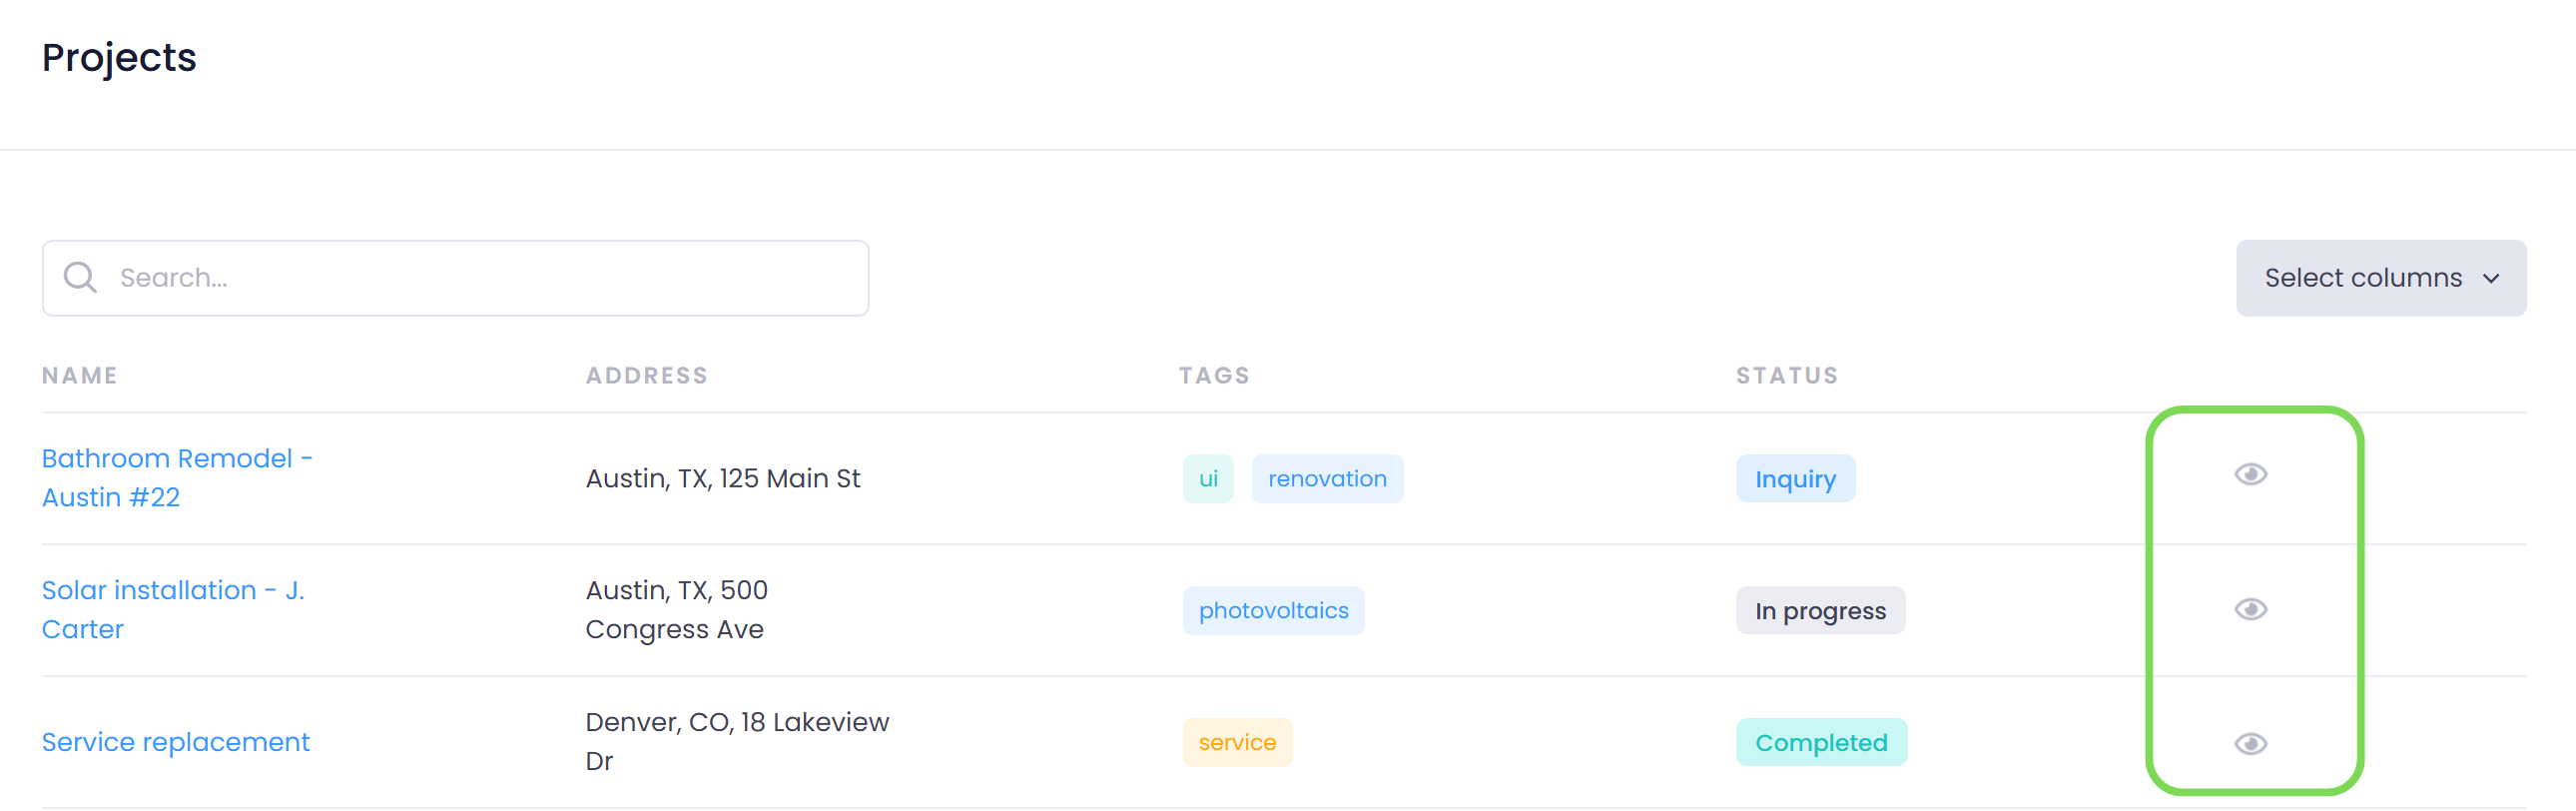Click the Inquiry status badge
This screenshot has width=2576, height=811.
pos(1794,479)
